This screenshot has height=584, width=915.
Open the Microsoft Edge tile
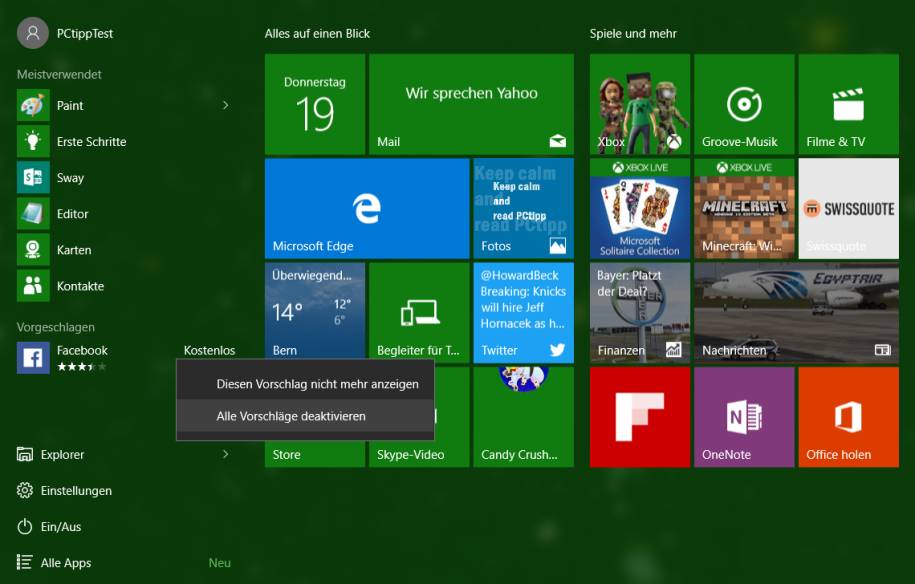point(367,208)
